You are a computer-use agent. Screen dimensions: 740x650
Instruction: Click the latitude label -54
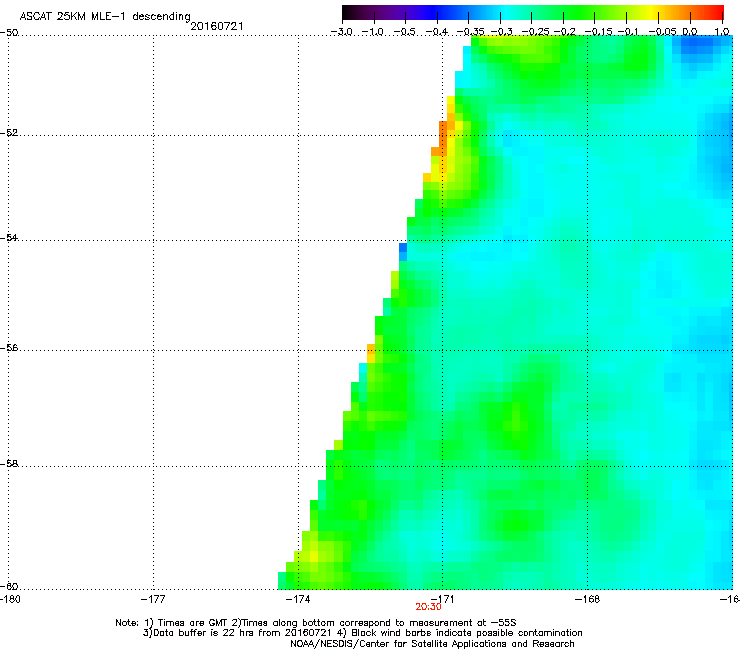click(9, 238)
